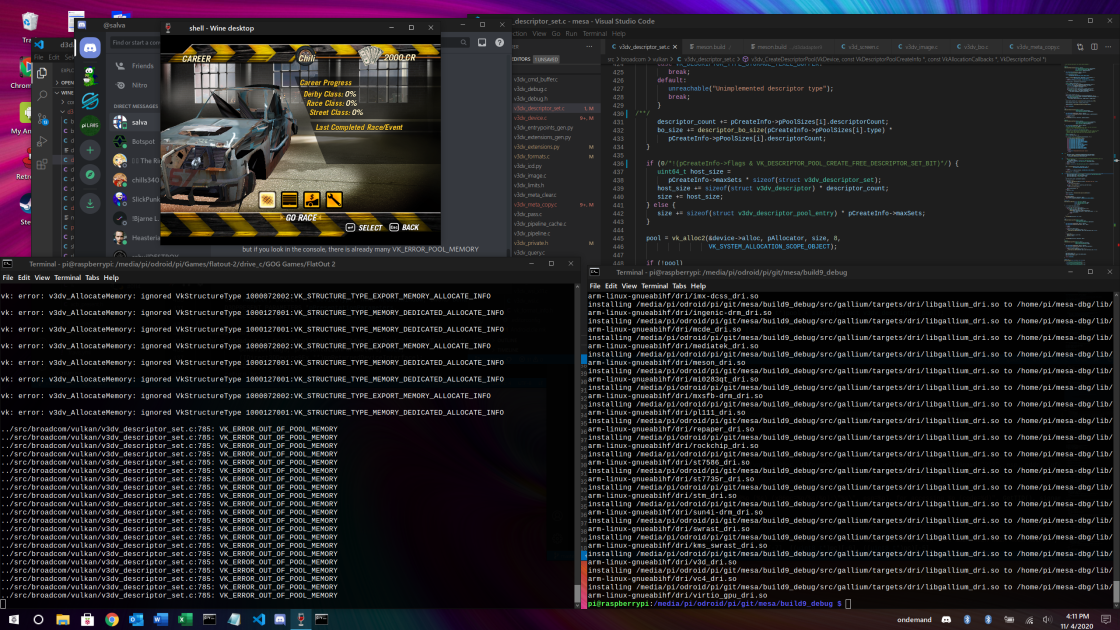Open salva direct message in Discord
The image size is (1120, 630).
point(140,123)
